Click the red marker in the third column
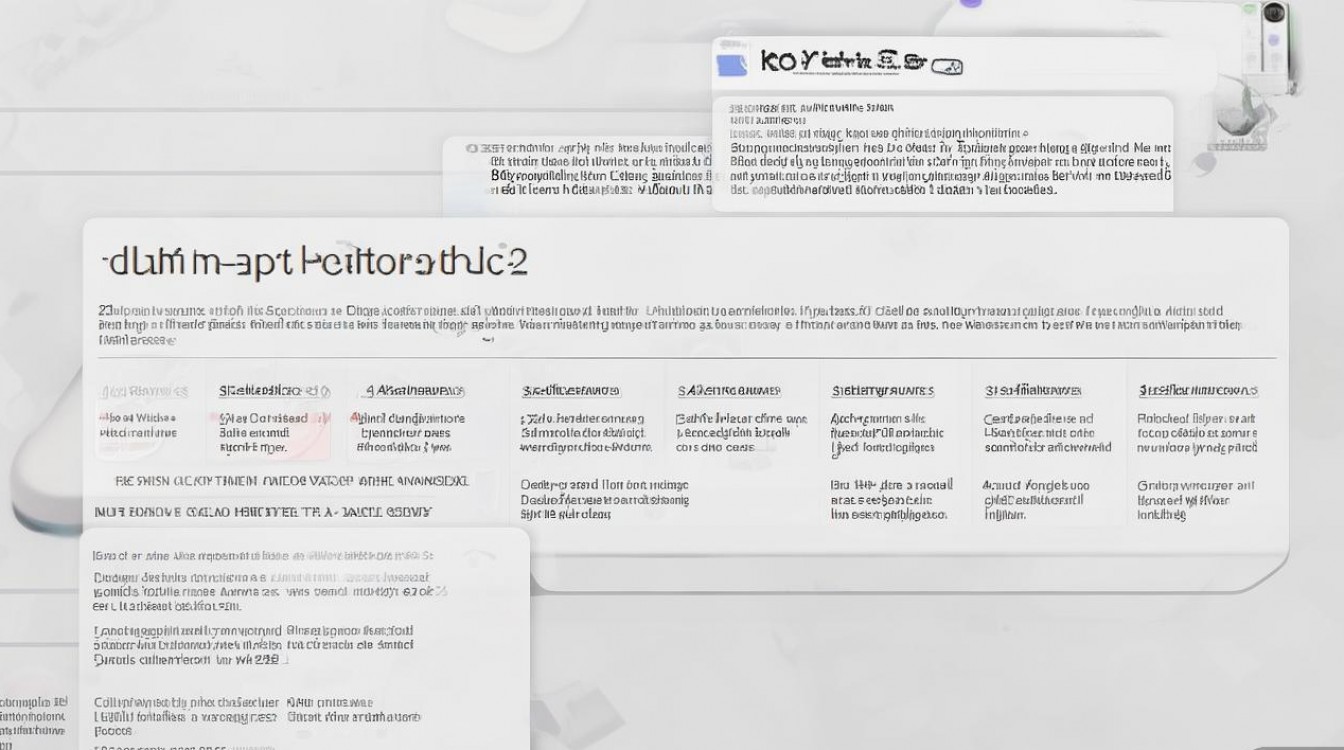This screenshot has width=1344, height=750. [x=356, y=418]
